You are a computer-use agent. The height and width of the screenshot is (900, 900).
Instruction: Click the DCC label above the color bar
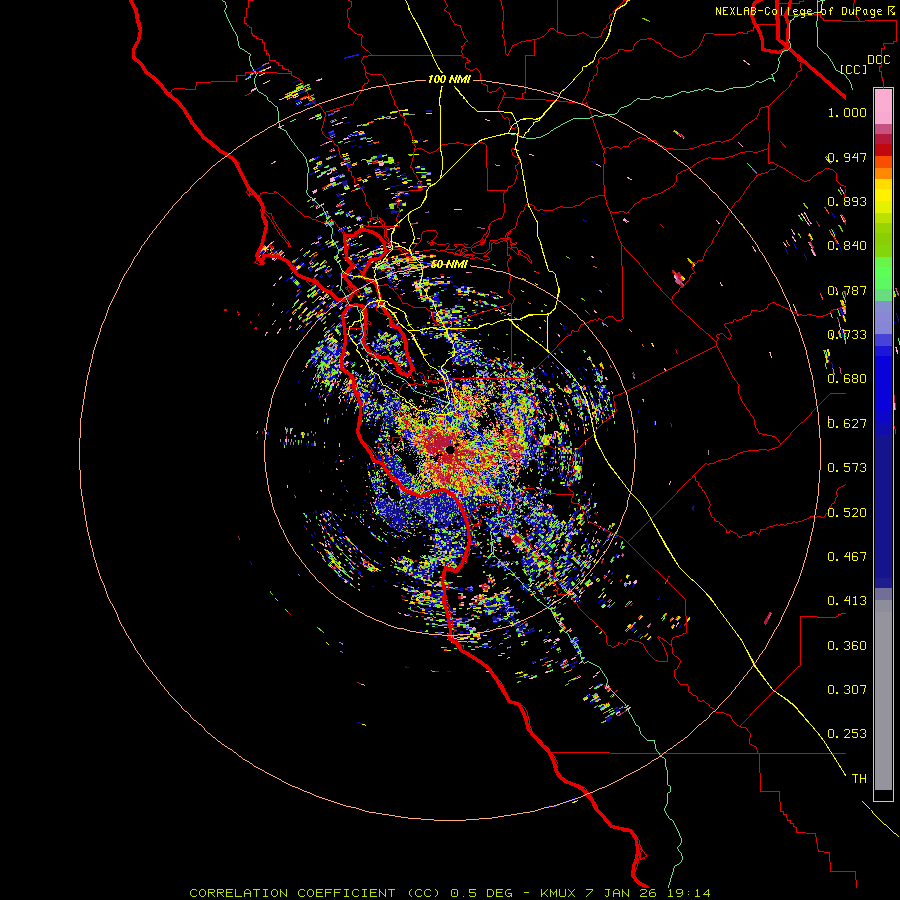pyautogui.click(x=878, y=60)
